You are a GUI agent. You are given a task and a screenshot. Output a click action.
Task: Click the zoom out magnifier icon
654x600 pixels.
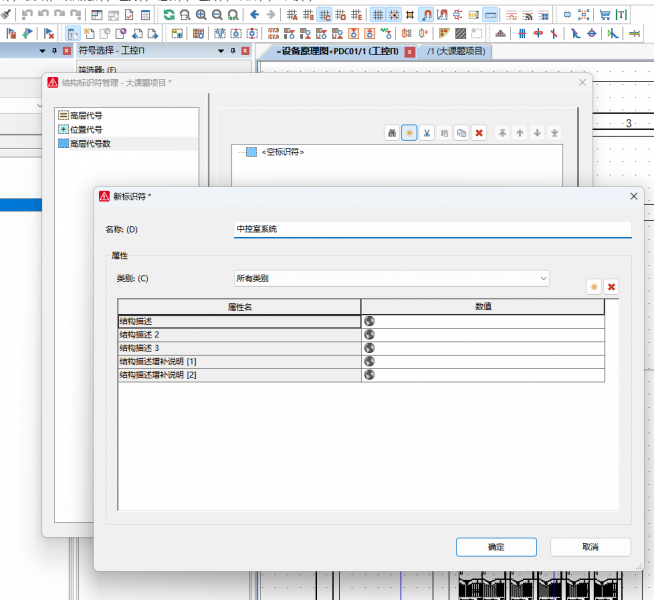[217, 15]
